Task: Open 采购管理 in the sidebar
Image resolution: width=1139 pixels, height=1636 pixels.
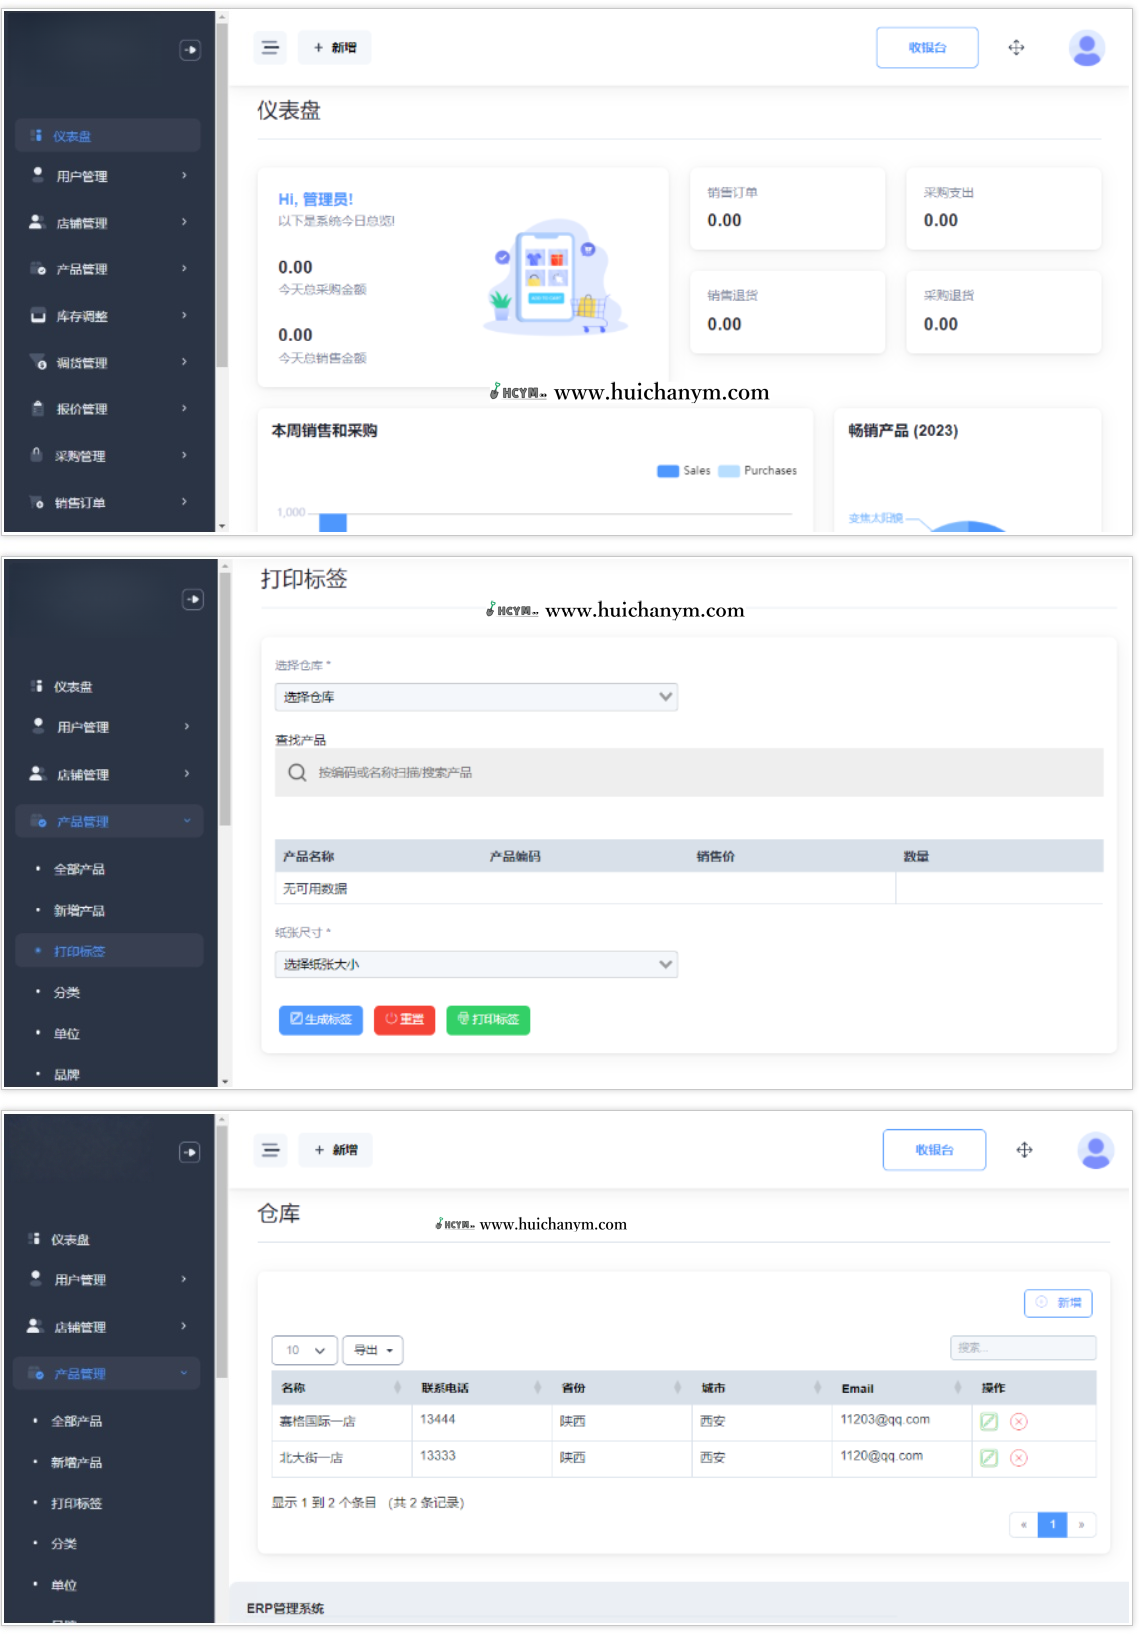Action: pyautogui.click(x=80, y=456)
